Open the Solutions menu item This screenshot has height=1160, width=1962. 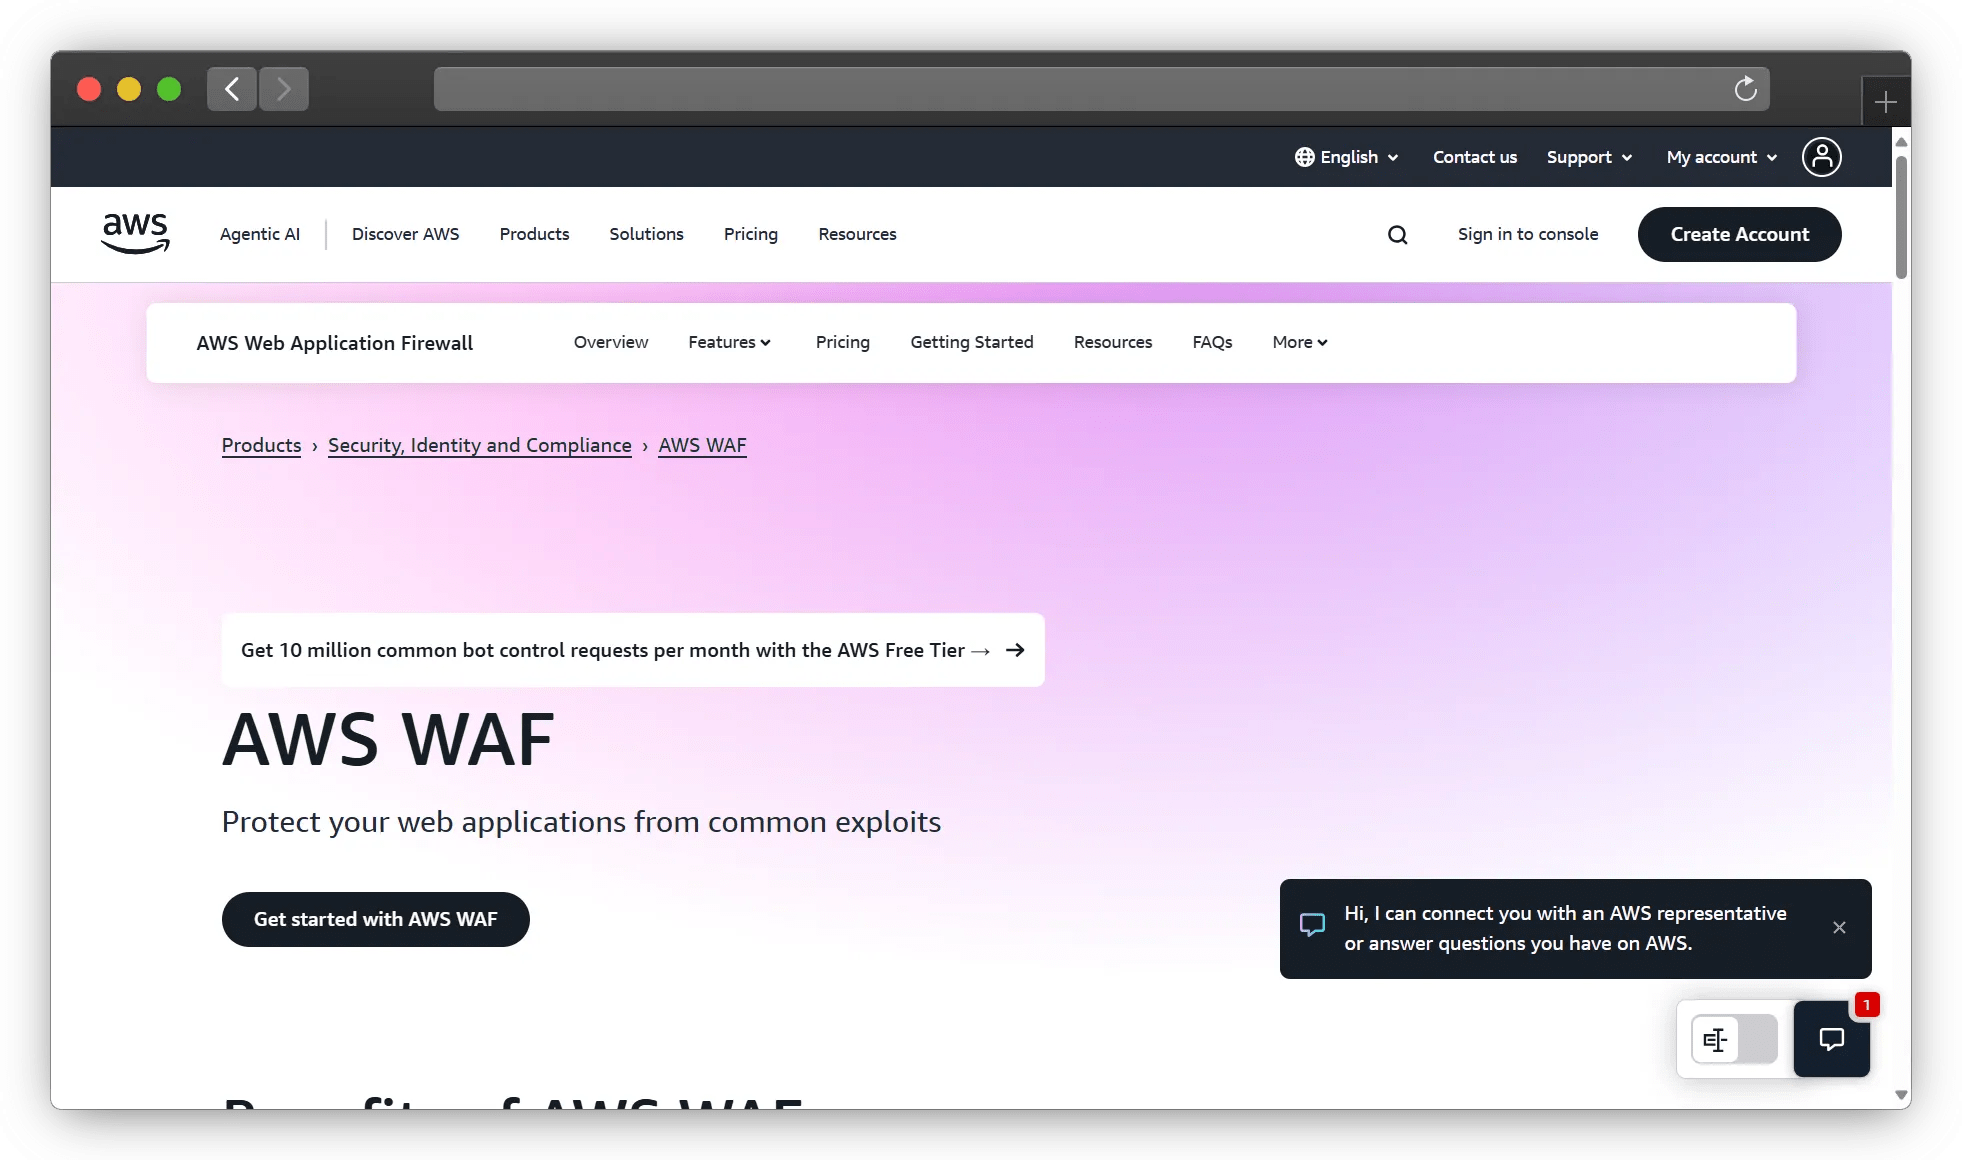pos(646,234)
